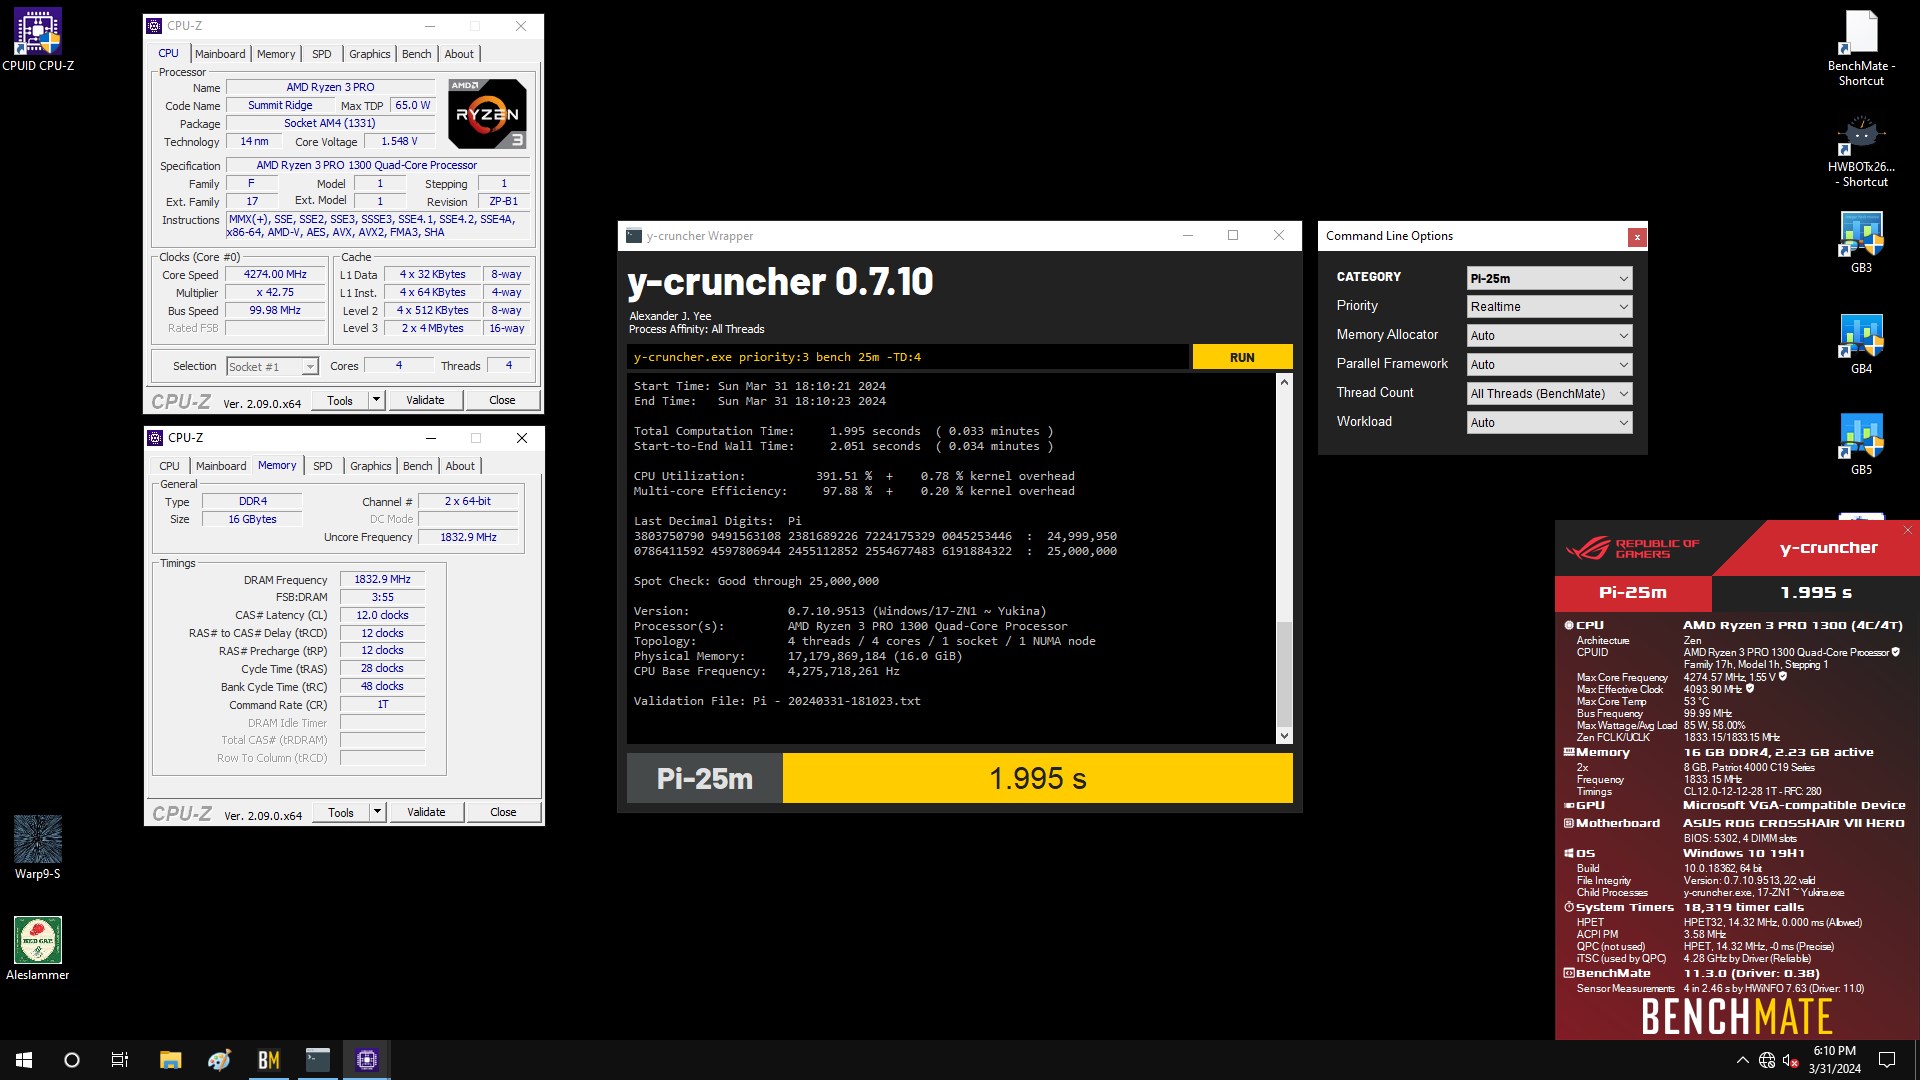This screenshot has width=1920, height=1080.
Task: Open the Warp9-S desktop icon
Action: coord(38,847)
